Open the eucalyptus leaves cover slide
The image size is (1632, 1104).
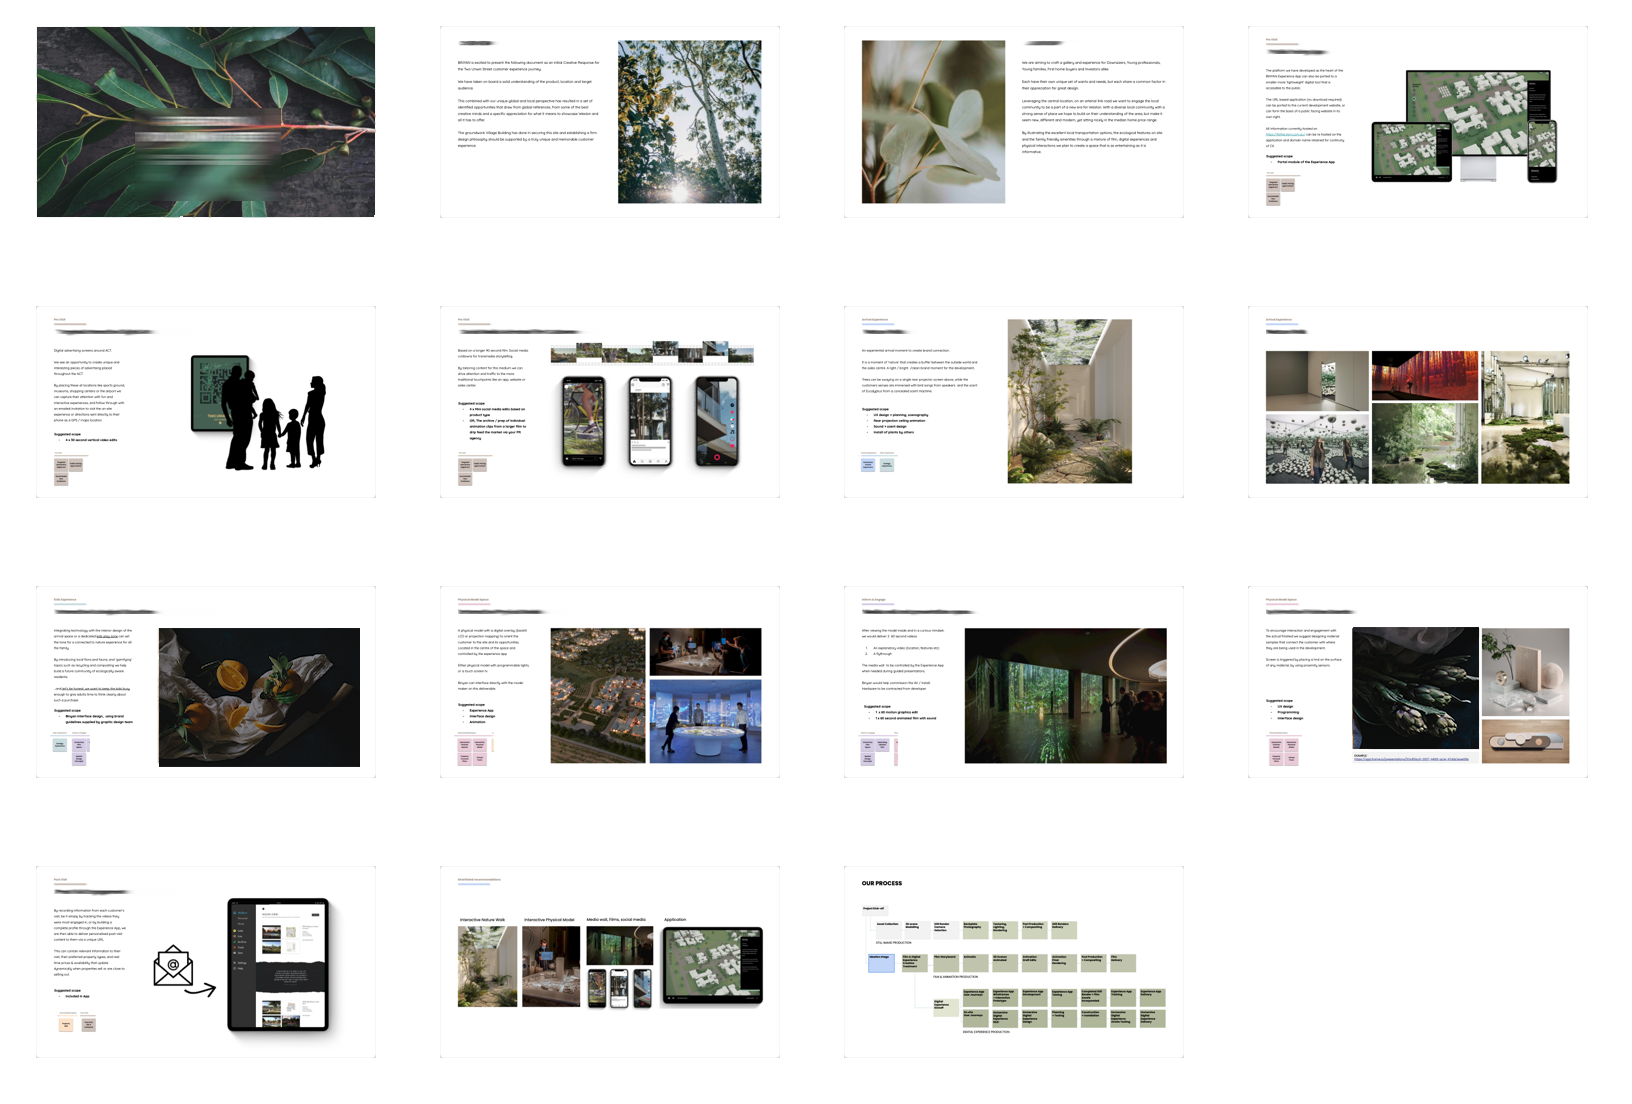pyautogui.click(x=206, y=121)
